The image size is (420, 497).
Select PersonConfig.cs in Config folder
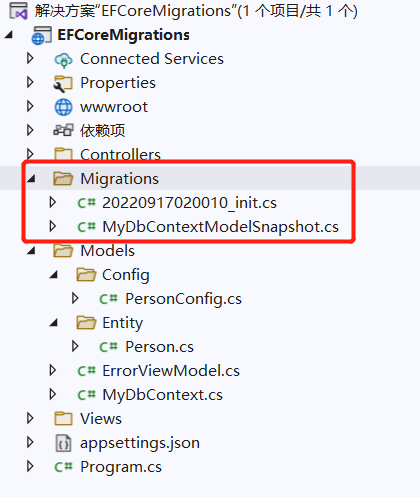[x=183, y=299]
